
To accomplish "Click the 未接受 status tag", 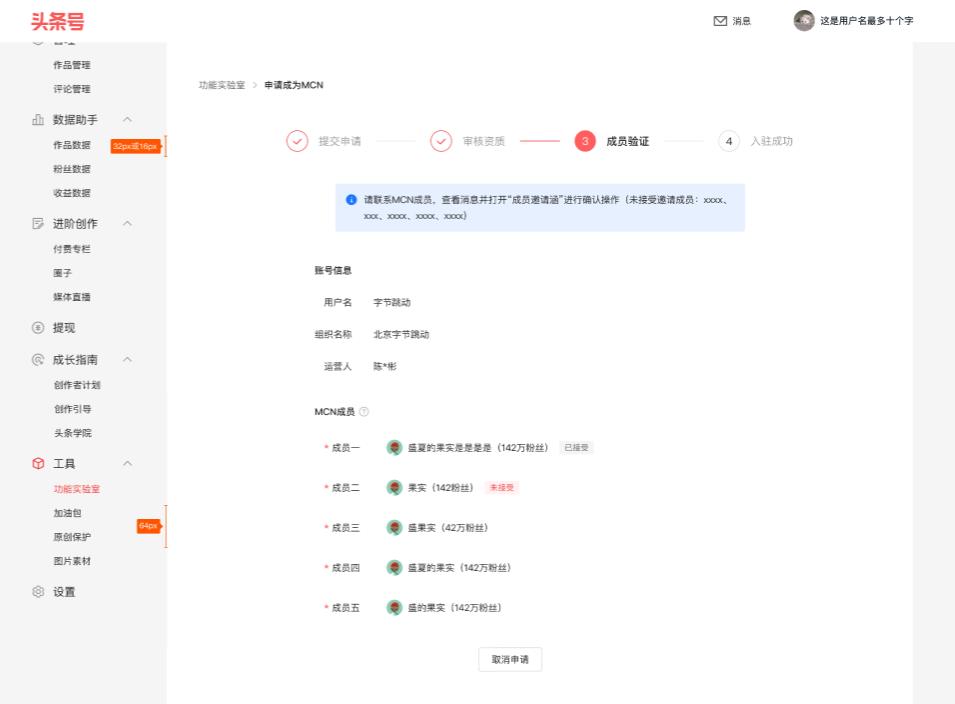I will click(502, 488).
